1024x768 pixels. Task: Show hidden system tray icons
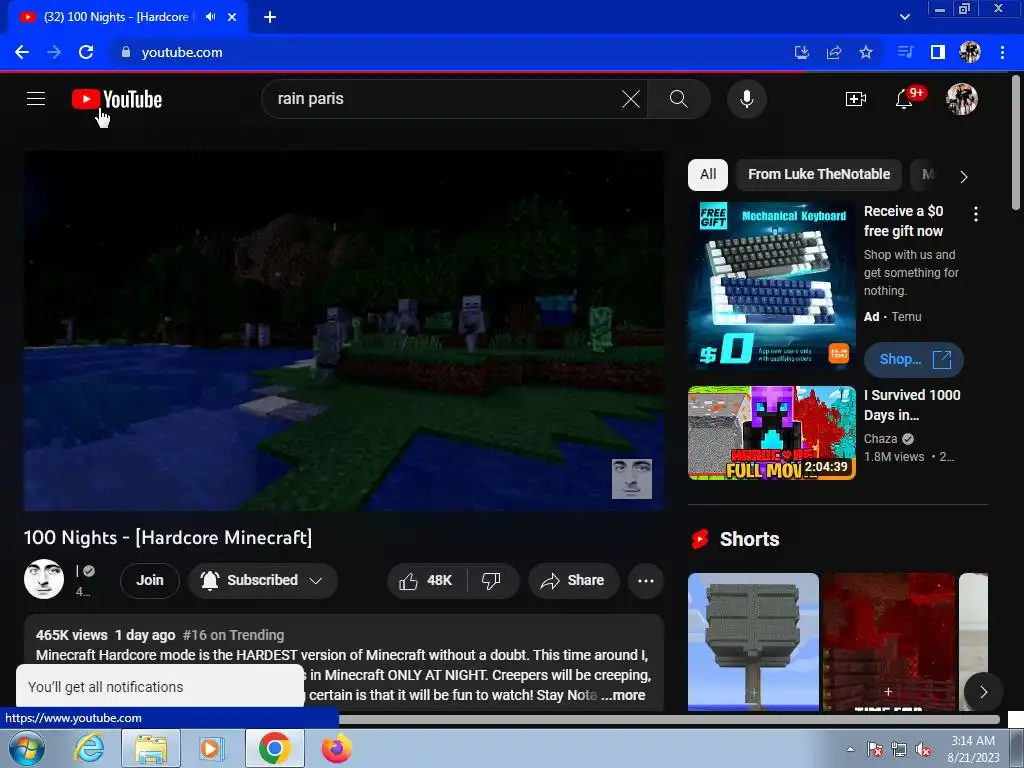(x=850, y=750)
